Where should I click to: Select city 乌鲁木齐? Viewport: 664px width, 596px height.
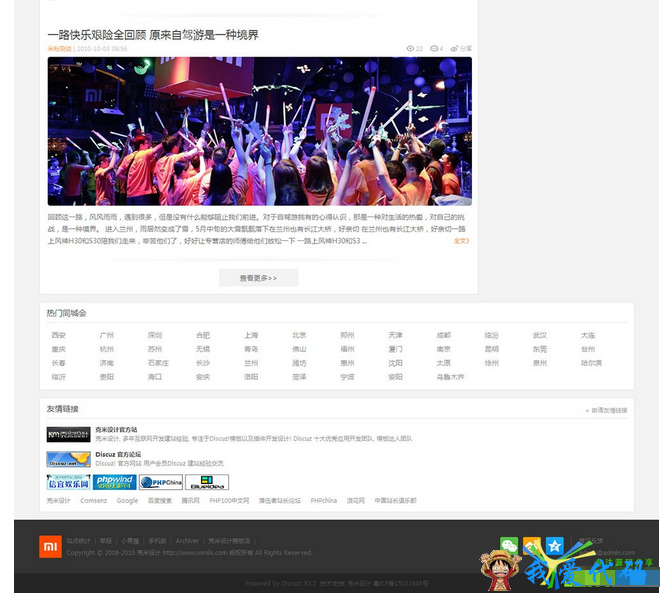point(451,377)
